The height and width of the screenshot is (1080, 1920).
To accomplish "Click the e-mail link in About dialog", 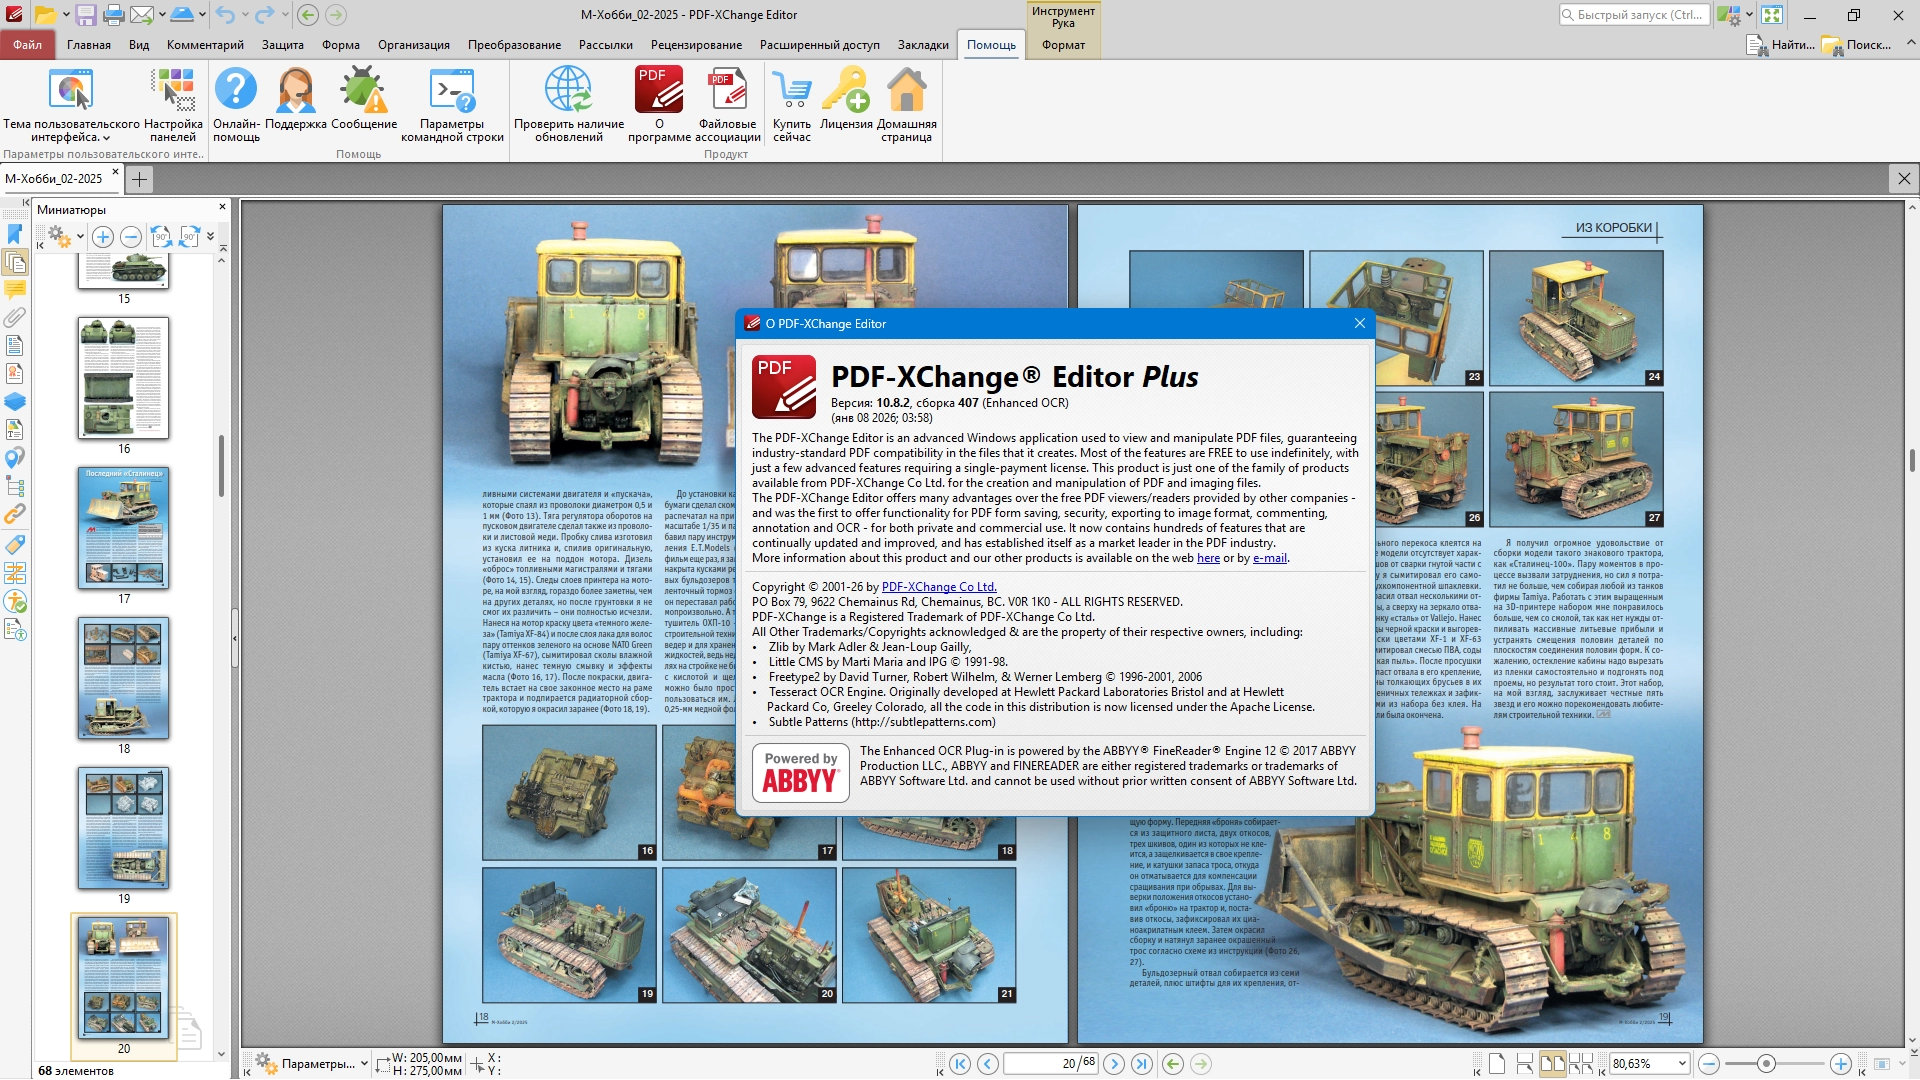I will (x=1269, y=558).
